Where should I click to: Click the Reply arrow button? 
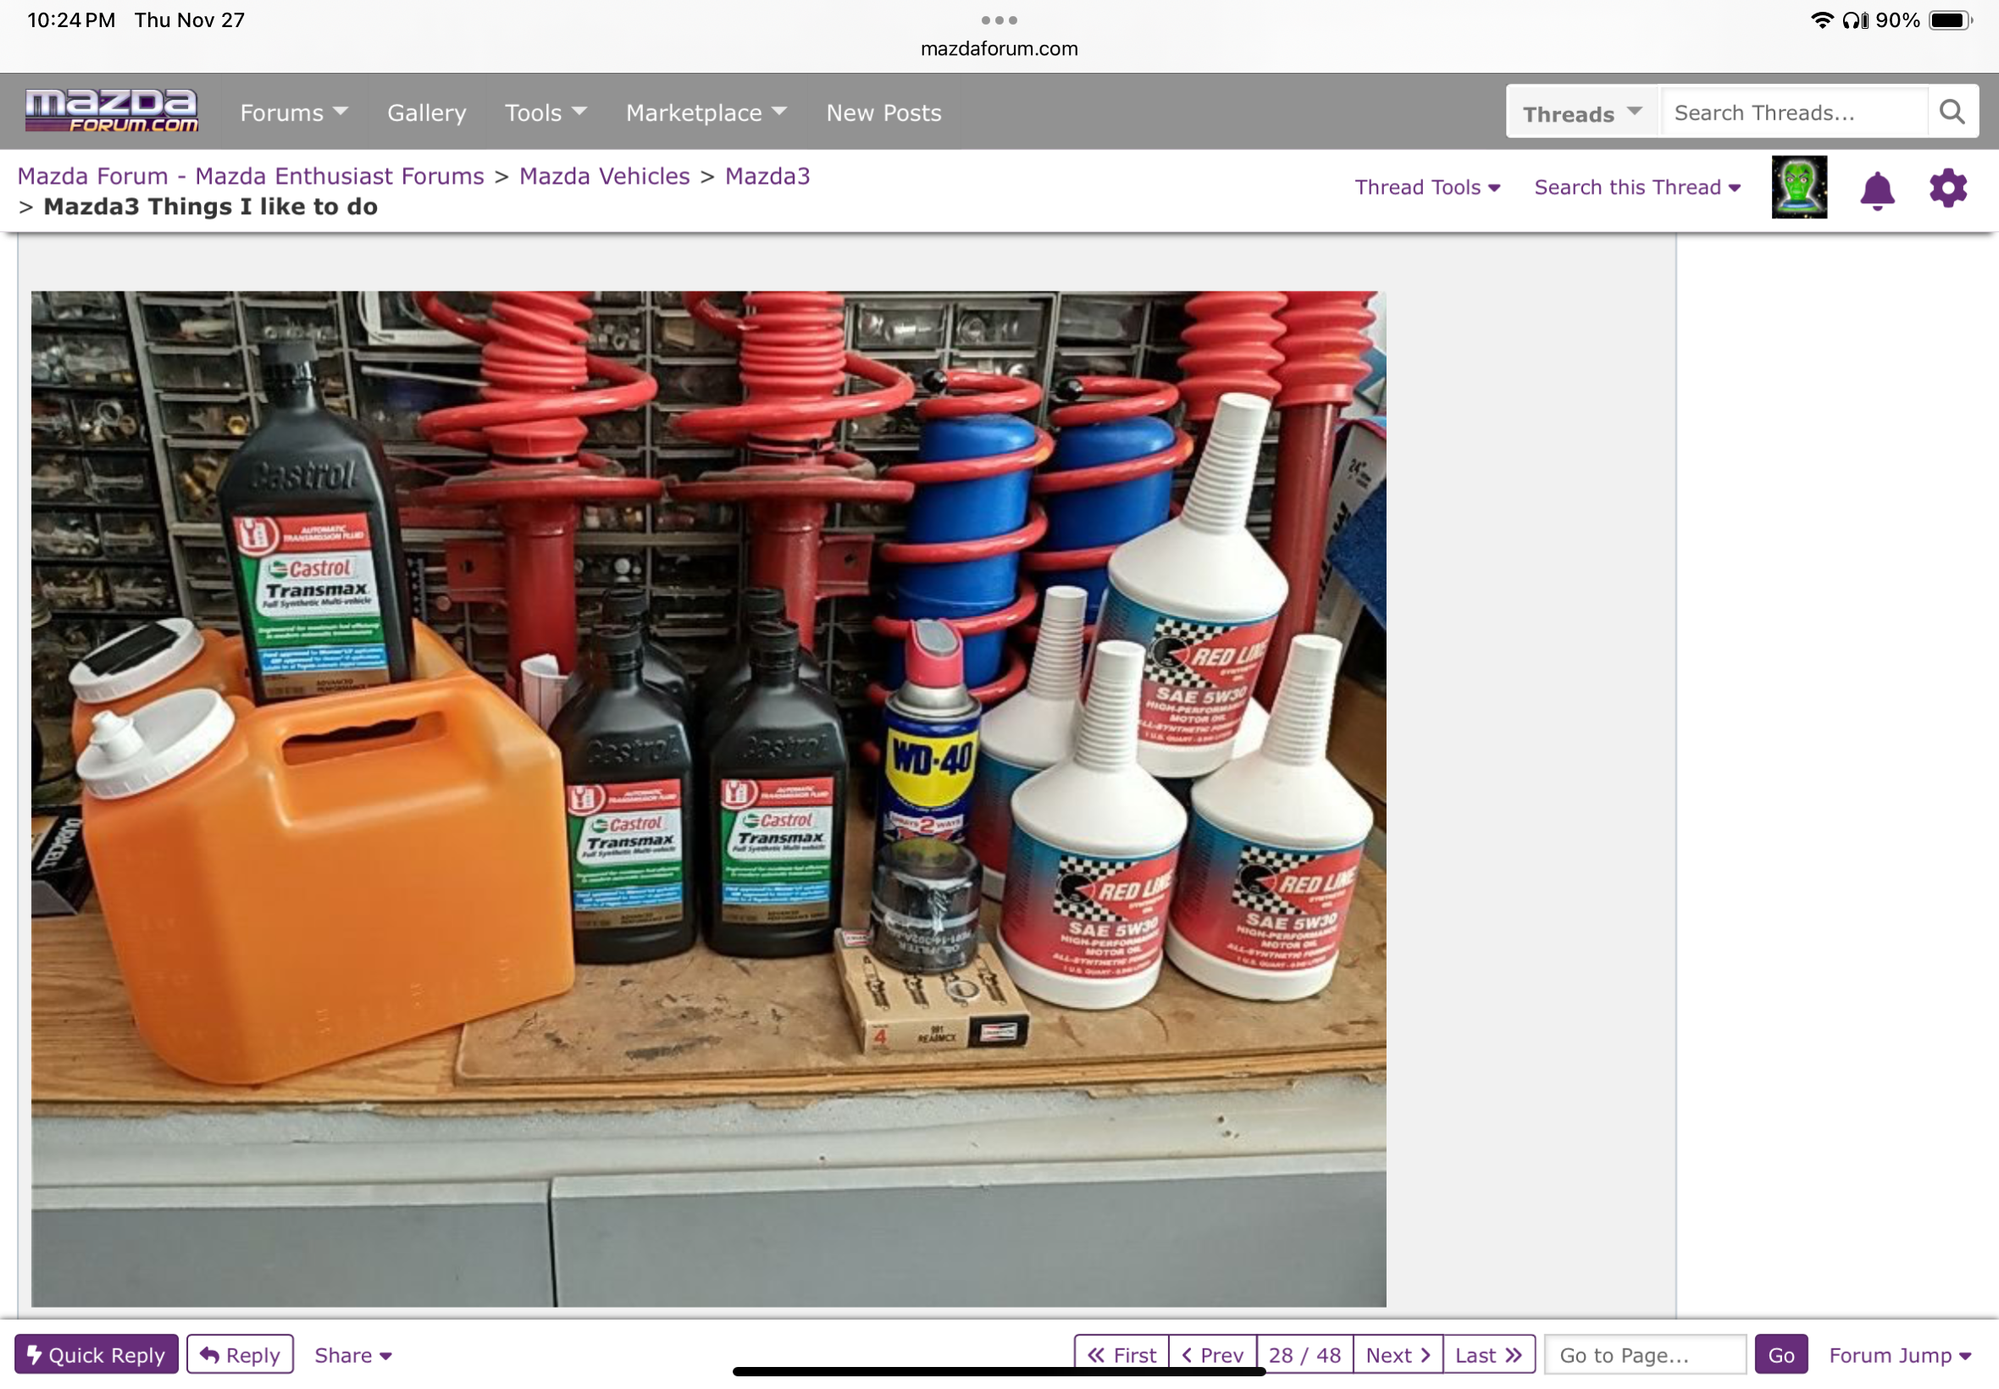pos(240,1354)
